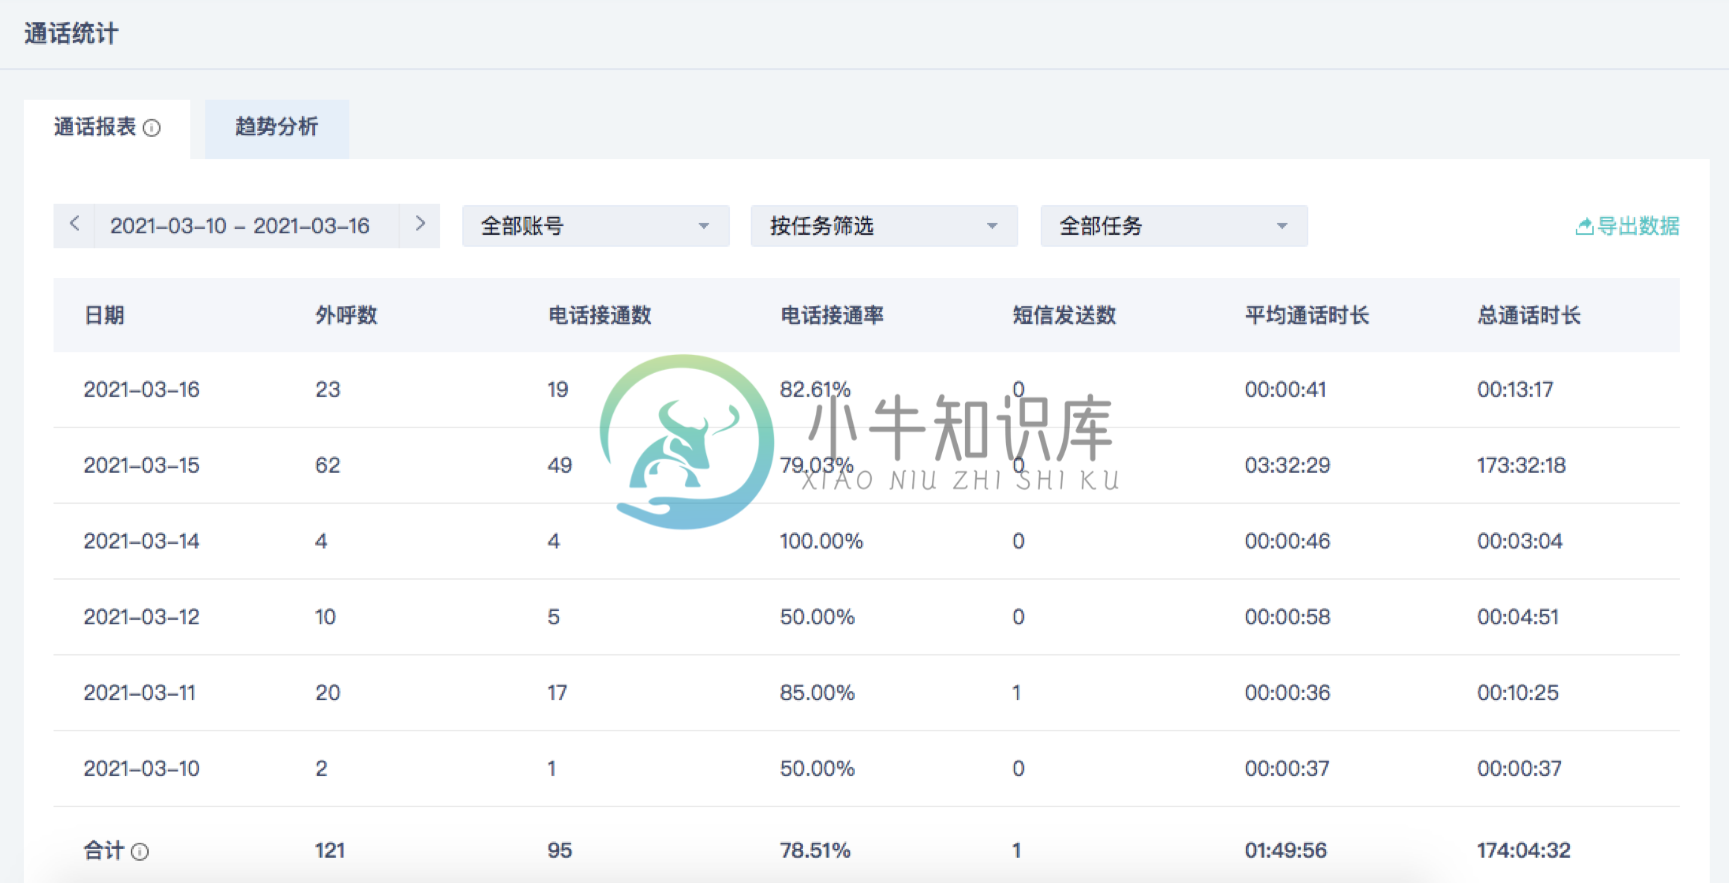
Task: Click previous date range arrow
Action: (74, 224)
